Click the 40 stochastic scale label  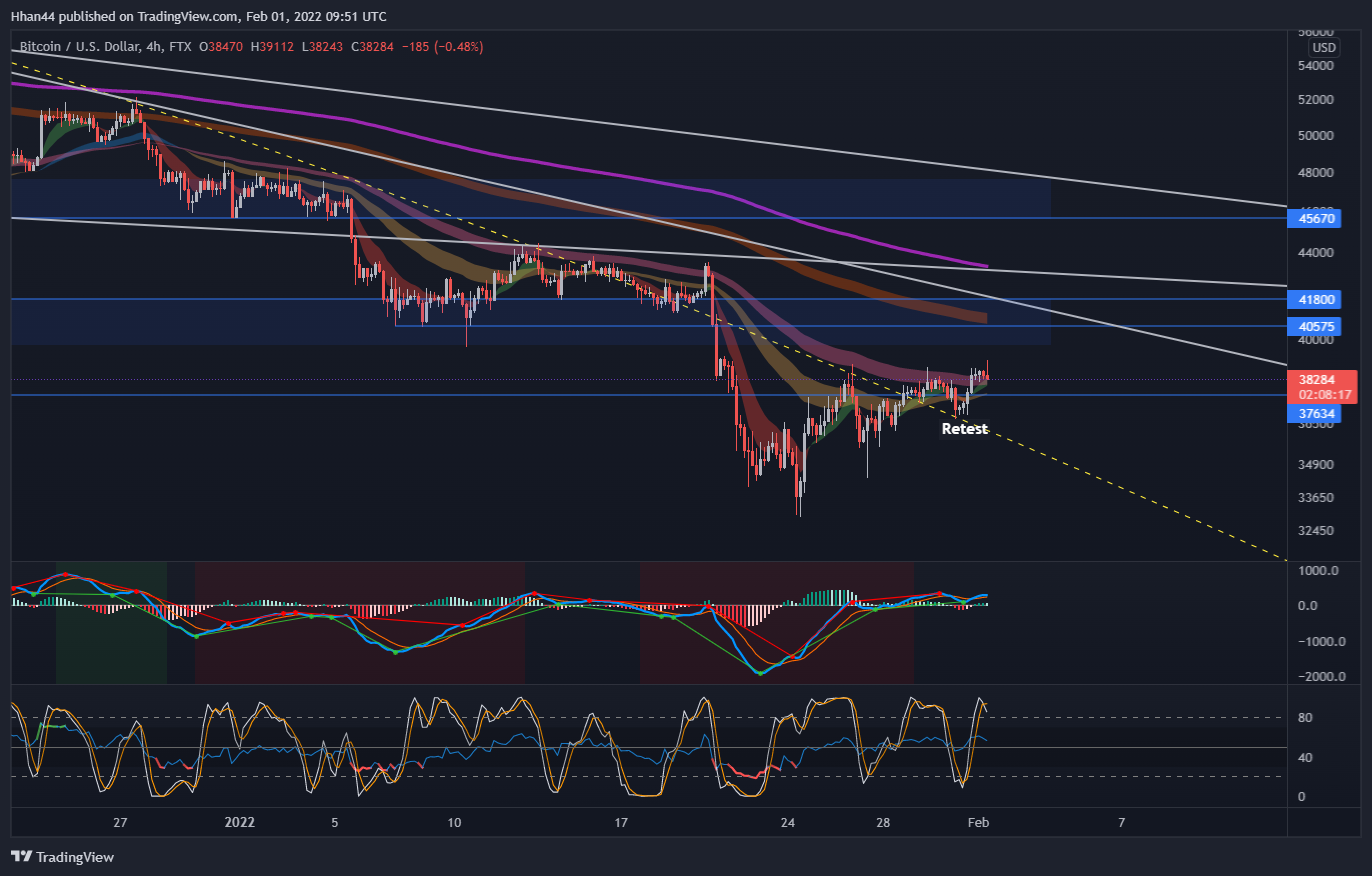coord(1304,757)
